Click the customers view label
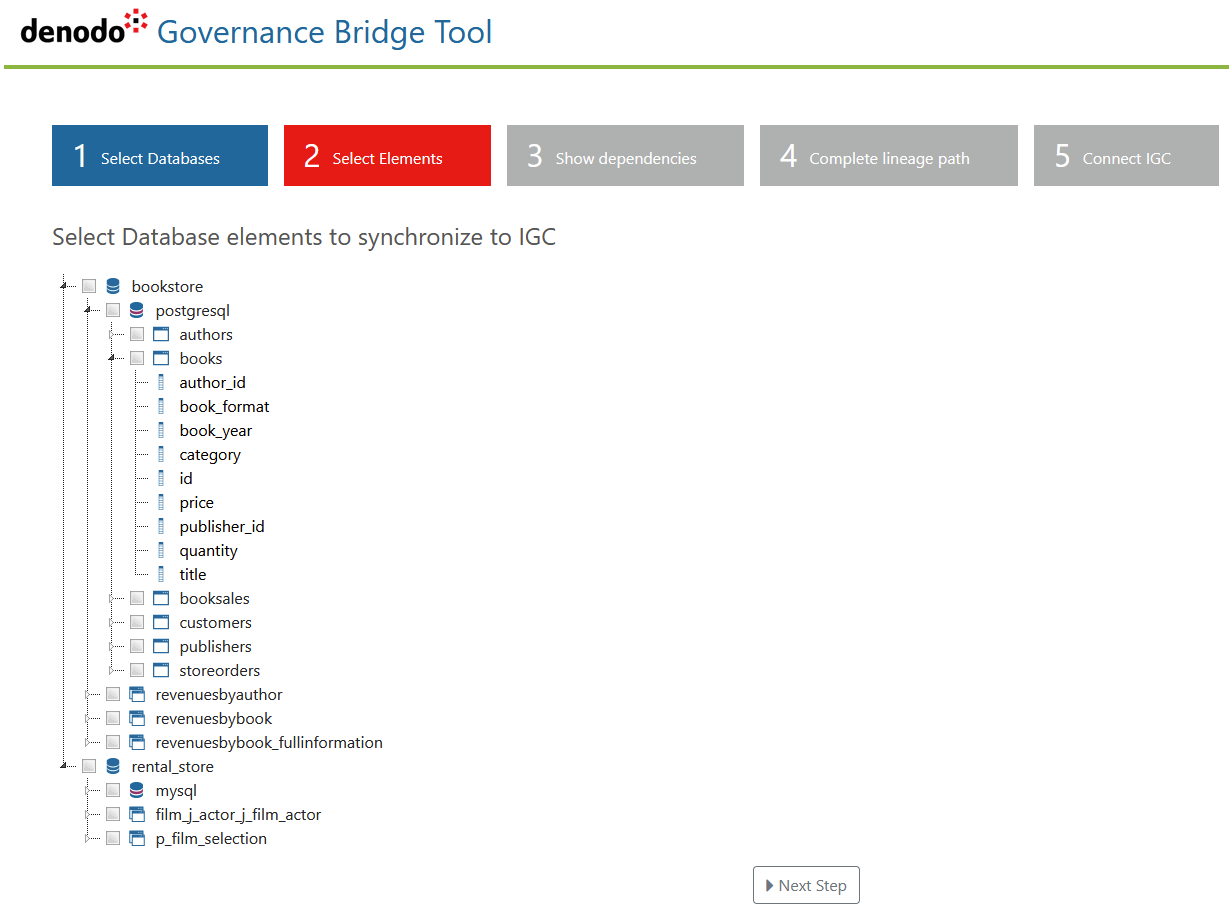1229x913 pixels. pyautogui.click(x=215, y=623)
